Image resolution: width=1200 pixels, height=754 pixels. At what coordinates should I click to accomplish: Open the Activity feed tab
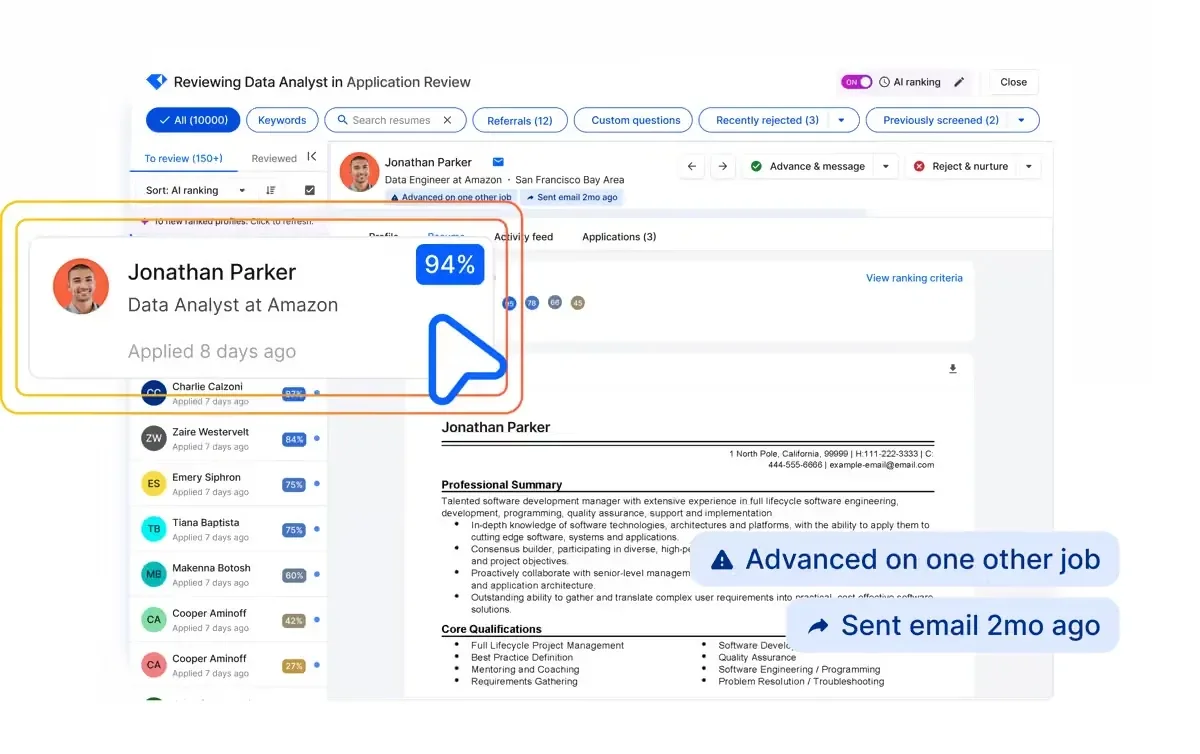point(523,237)
